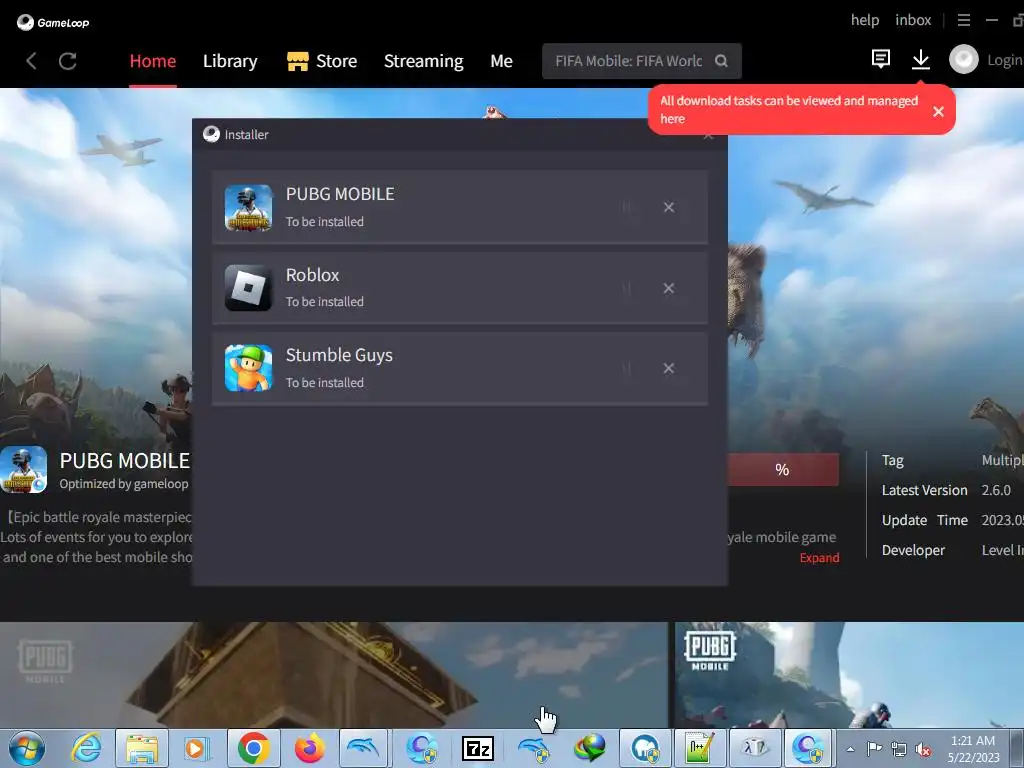Click the GameLoop logo
Image resolution: width=1024 pixels, height=768 pixels.
[53, 23]
